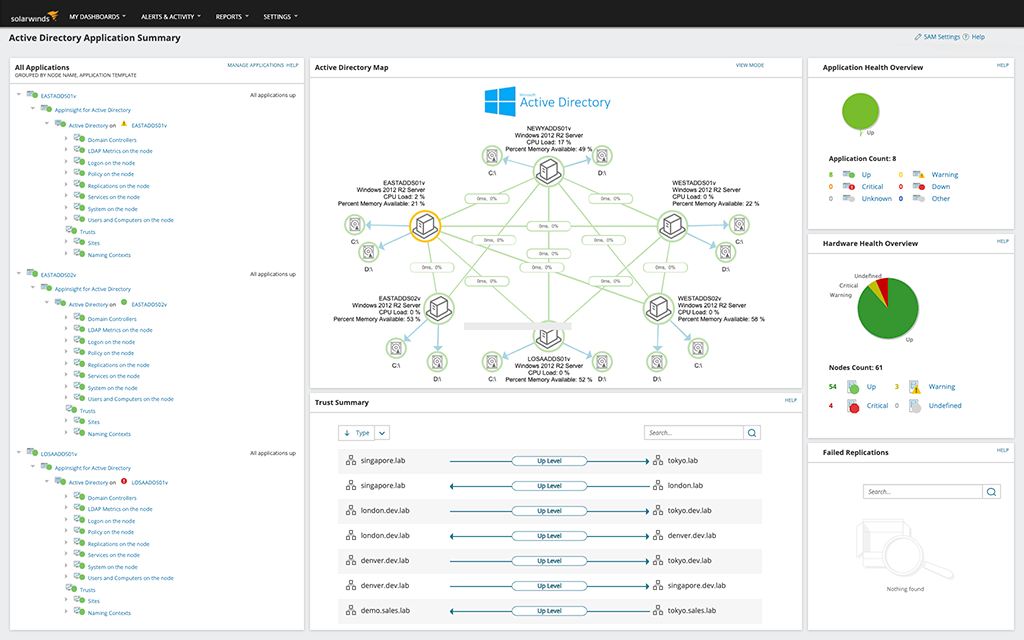Viewport: 1024px width, 640px height.
Task: Click Up Level badge on singapore.lab to tokyo.lab row
Action: 549,461
